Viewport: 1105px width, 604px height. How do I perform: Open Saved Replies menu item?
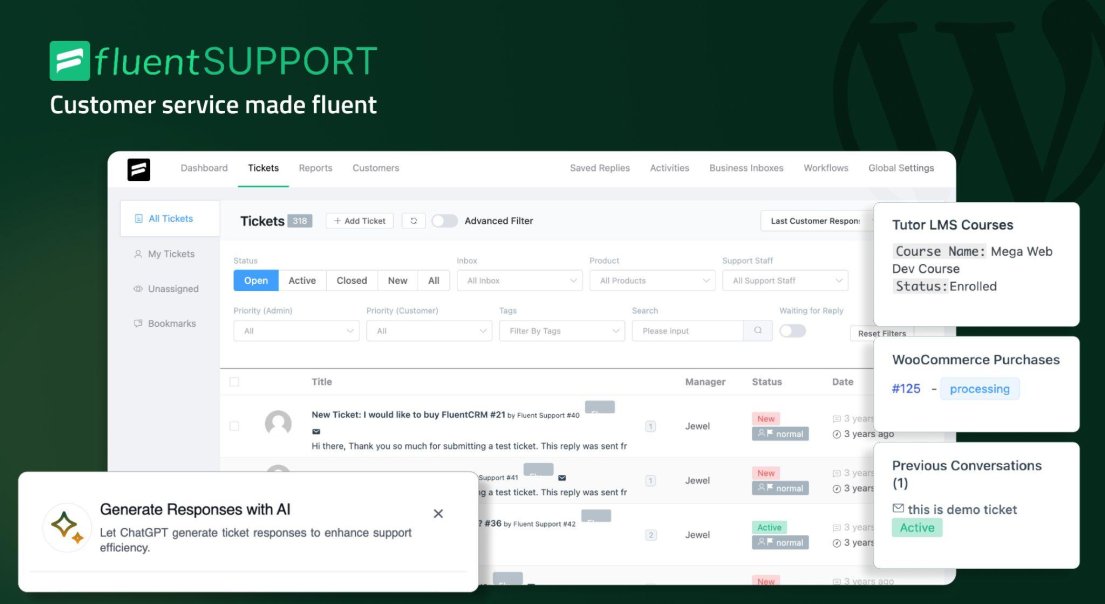(600, 168)
